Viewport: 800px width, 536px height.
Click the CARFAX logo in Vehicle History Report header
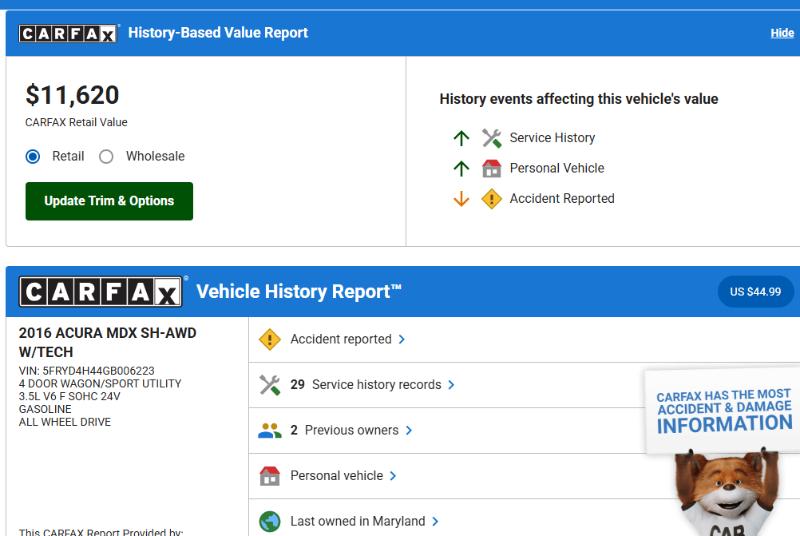[x=101, y=292]
